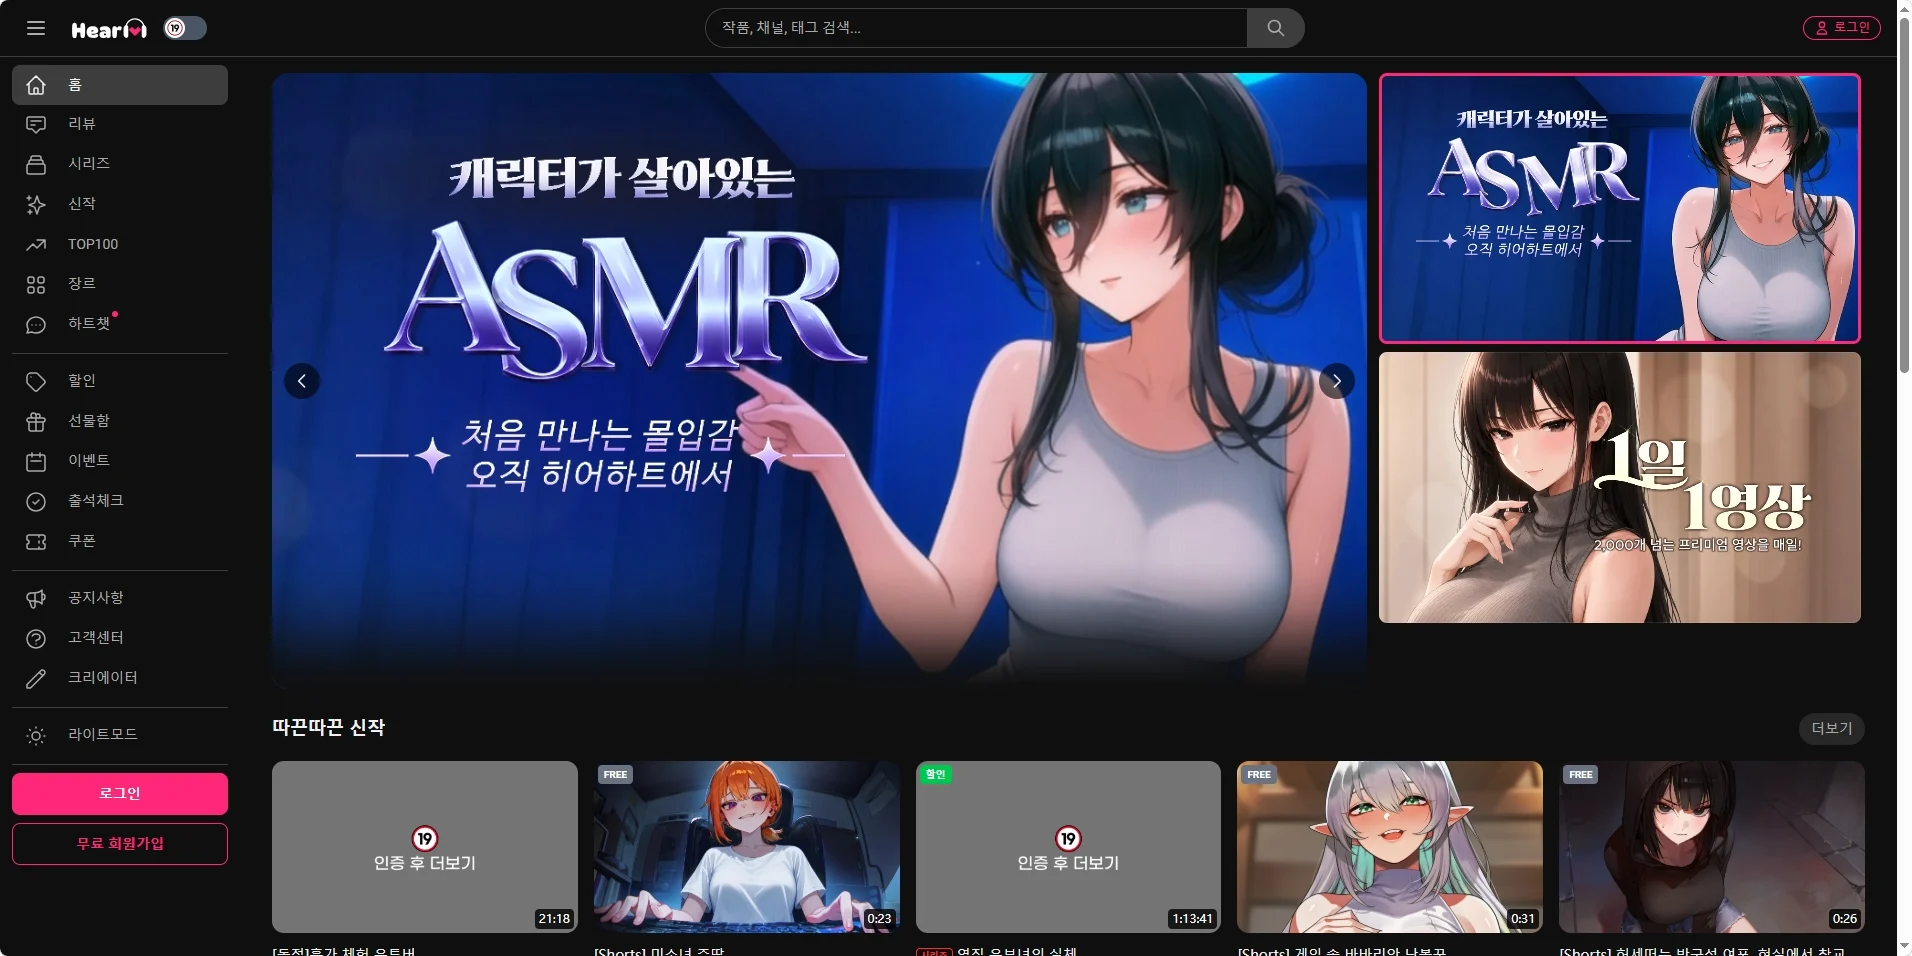Toggle the 19+ adult content switch
1912x956 pixels.
click(x=185, y=28)
